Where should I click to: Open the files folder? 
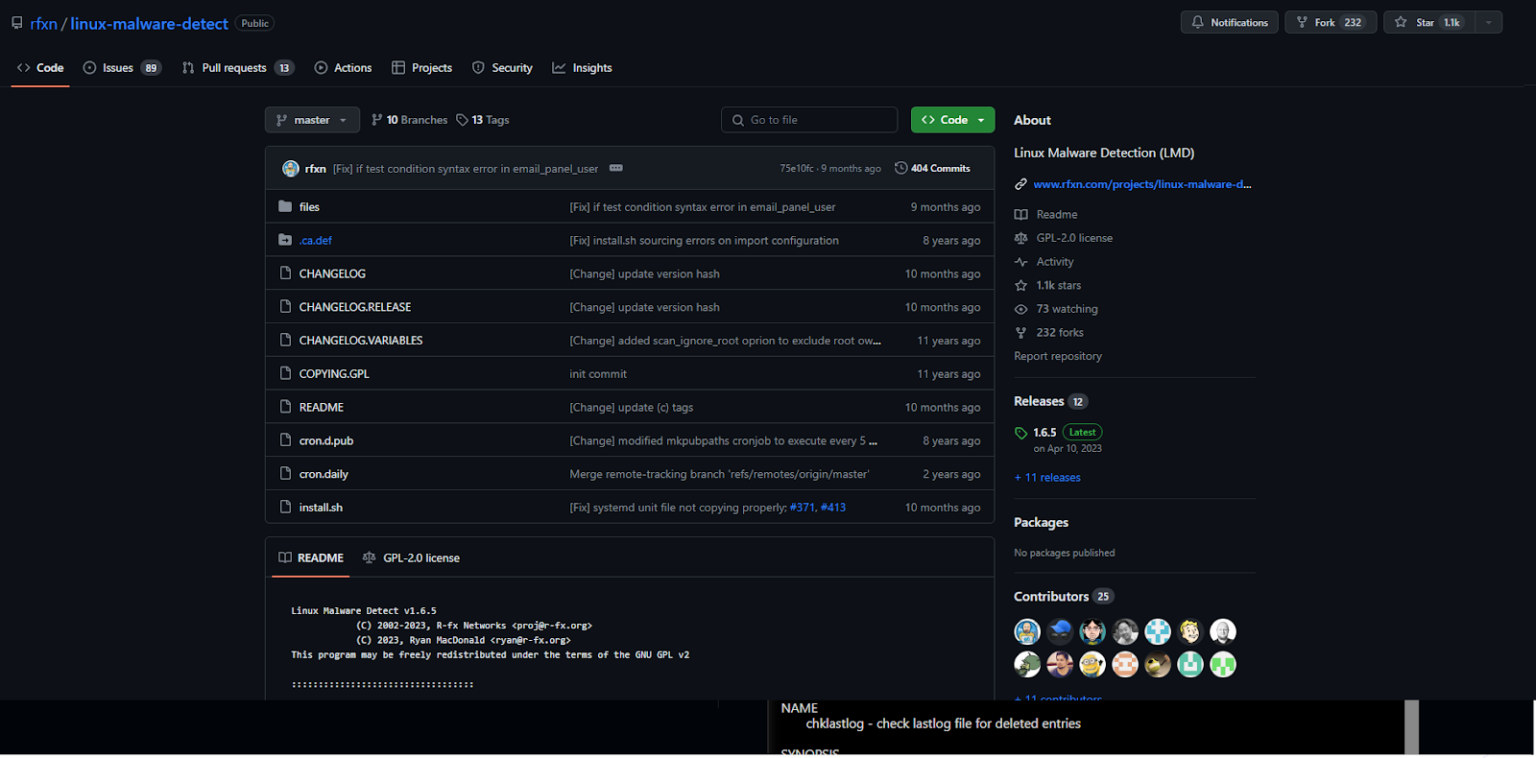(309, 207)
